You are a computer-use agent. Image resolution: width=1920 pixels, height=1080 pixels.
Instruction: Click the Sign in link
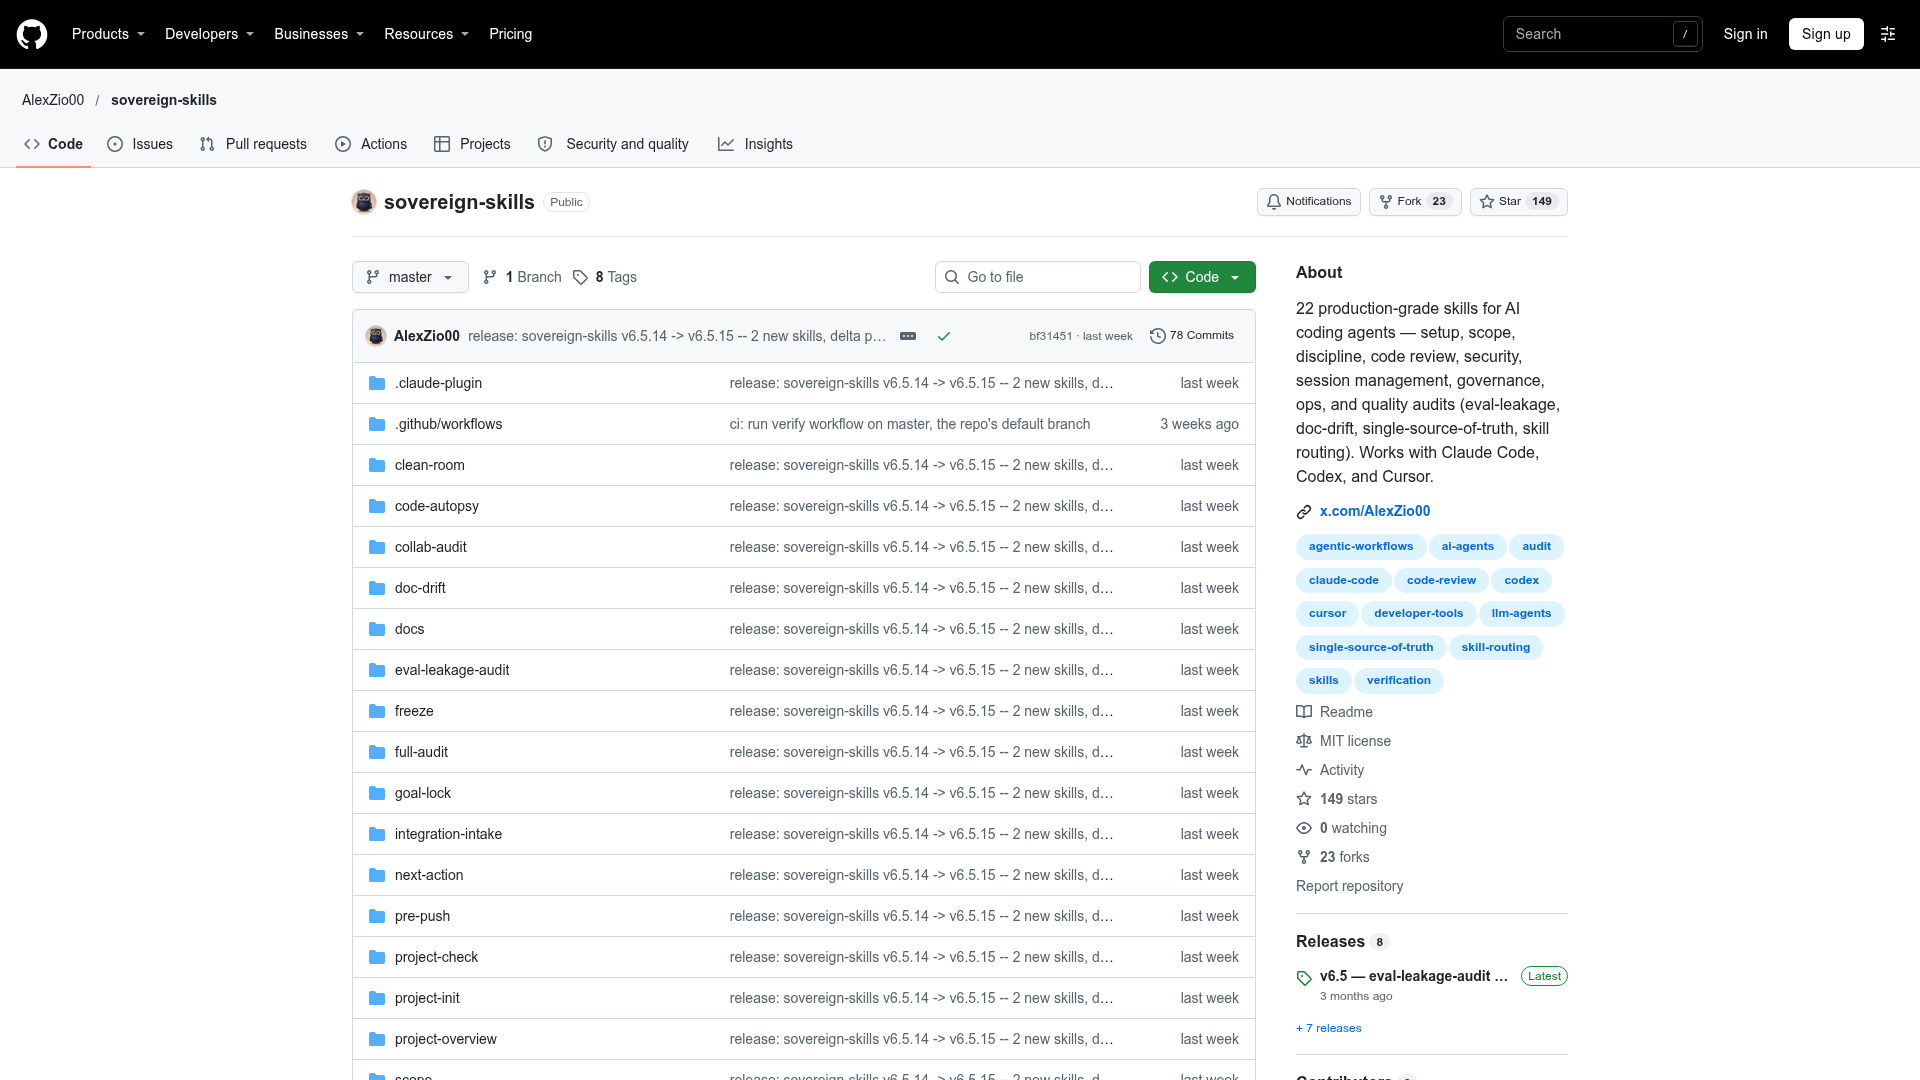click(1745, 34)
